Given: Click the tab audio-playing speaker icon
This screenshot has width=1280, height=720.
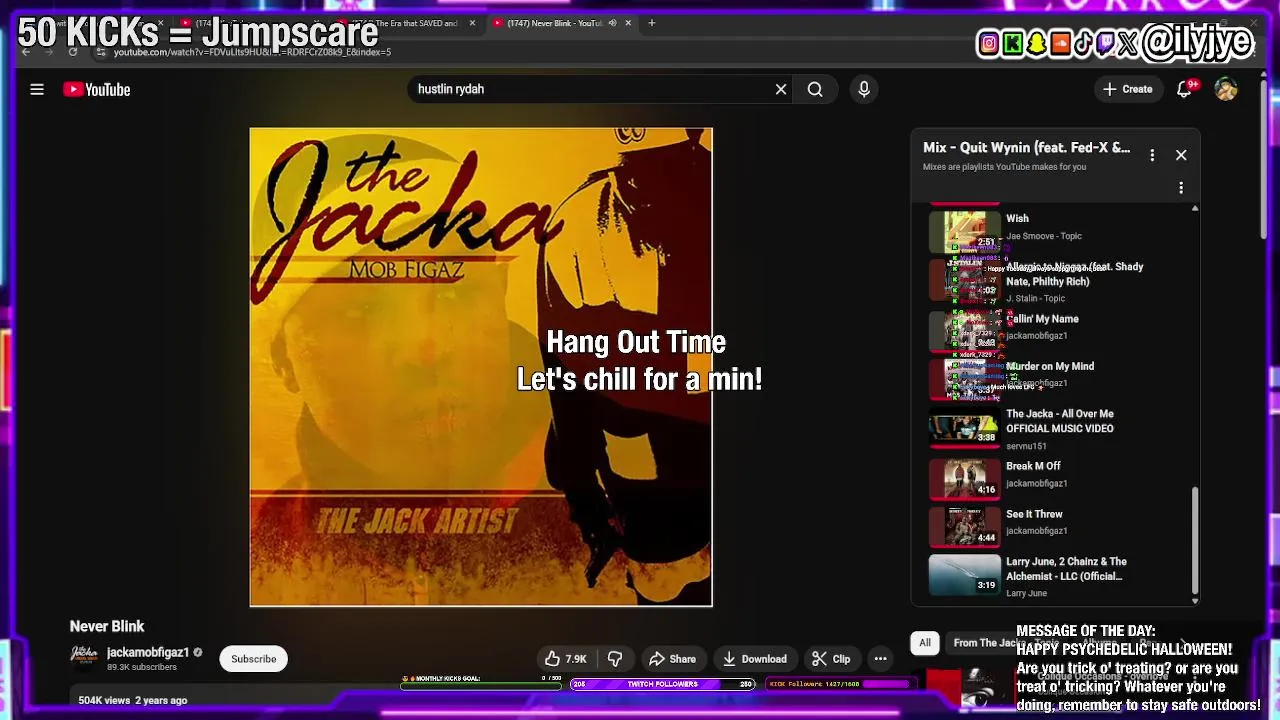Looking at the screenshot, I should click(x=612, y=23).
